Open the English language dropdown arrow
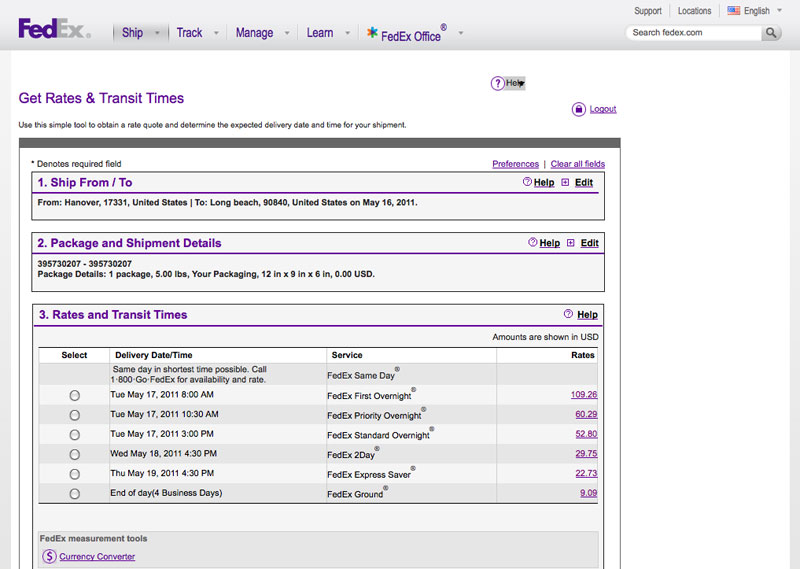 click(x=779, y=10)
